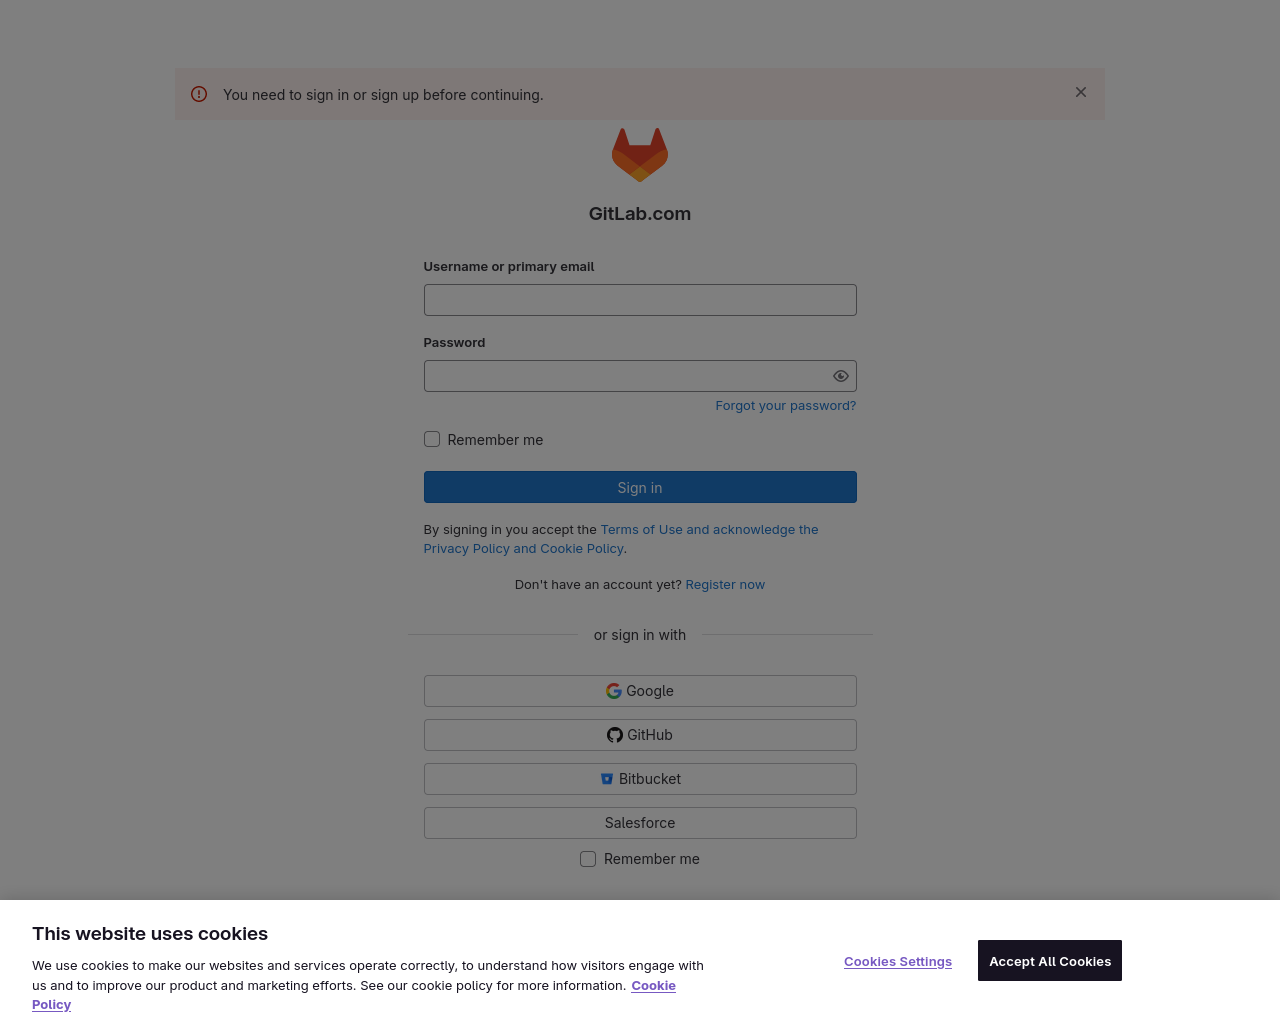The height and width of the screenshot is (1024, 1280).
Task: Open the Forgot your password link
Action: (786, 405)
